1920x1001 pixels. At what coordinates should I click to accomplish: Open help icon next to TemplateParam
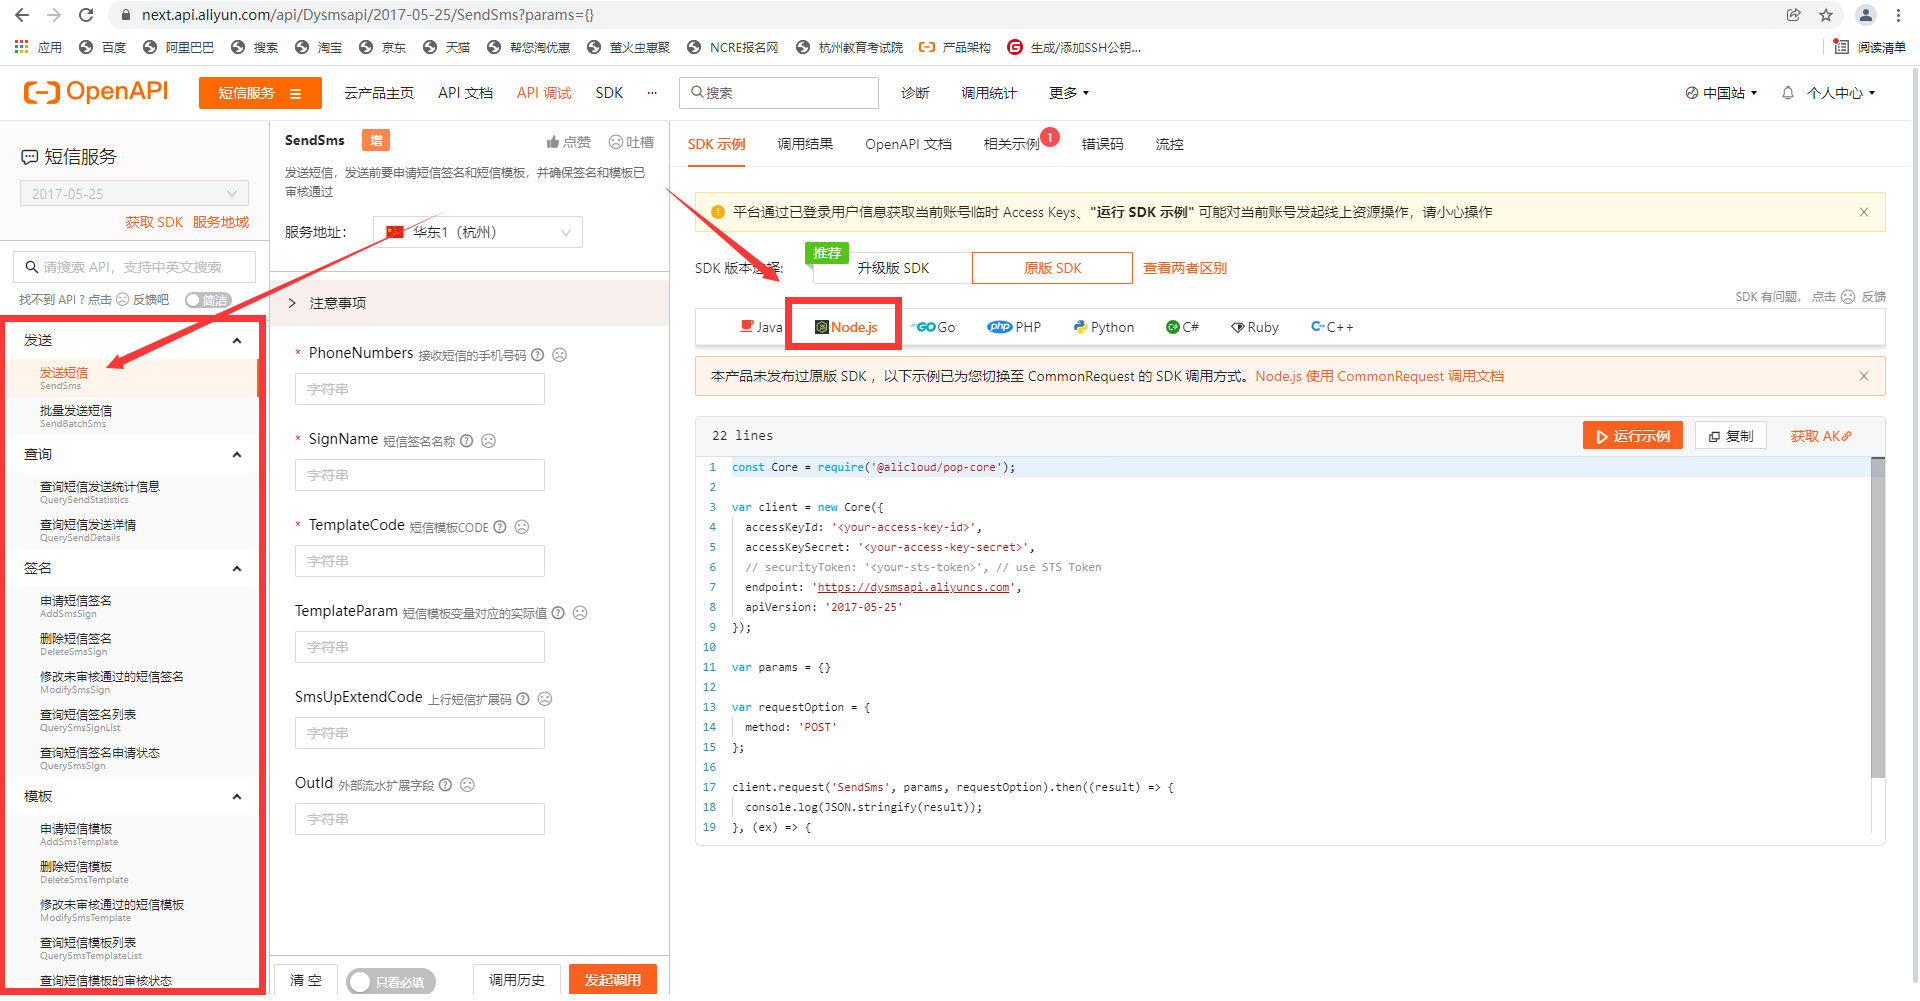click(558, 613)
